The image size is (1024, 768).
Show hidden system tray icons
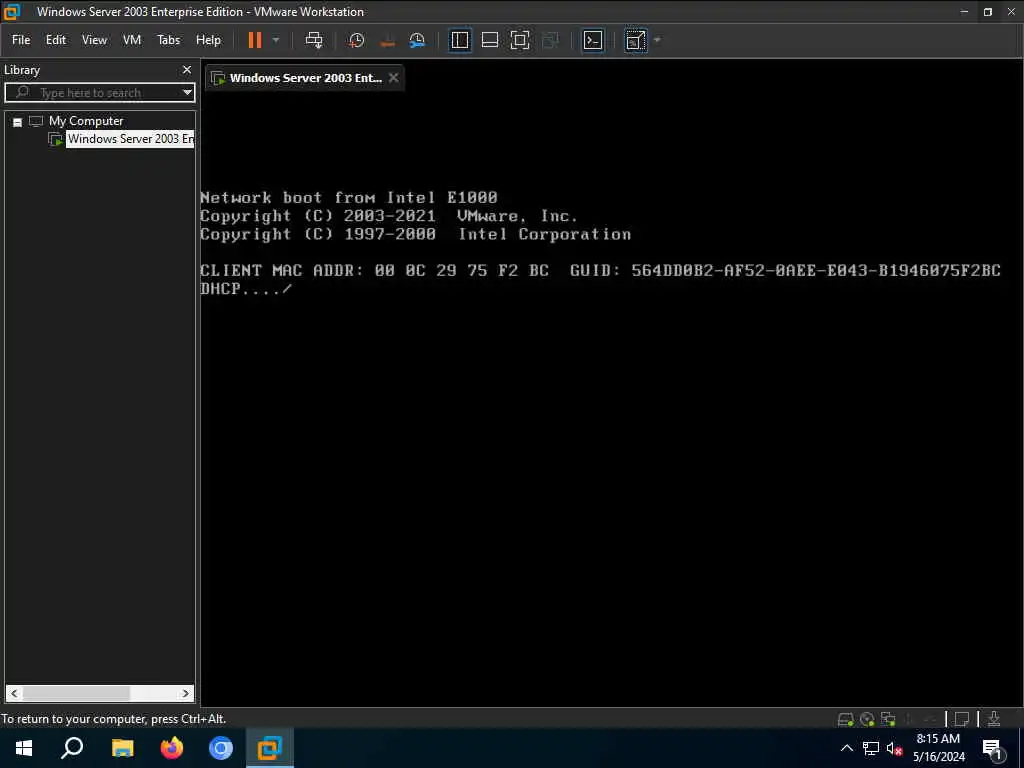click(x=846, y=748)
